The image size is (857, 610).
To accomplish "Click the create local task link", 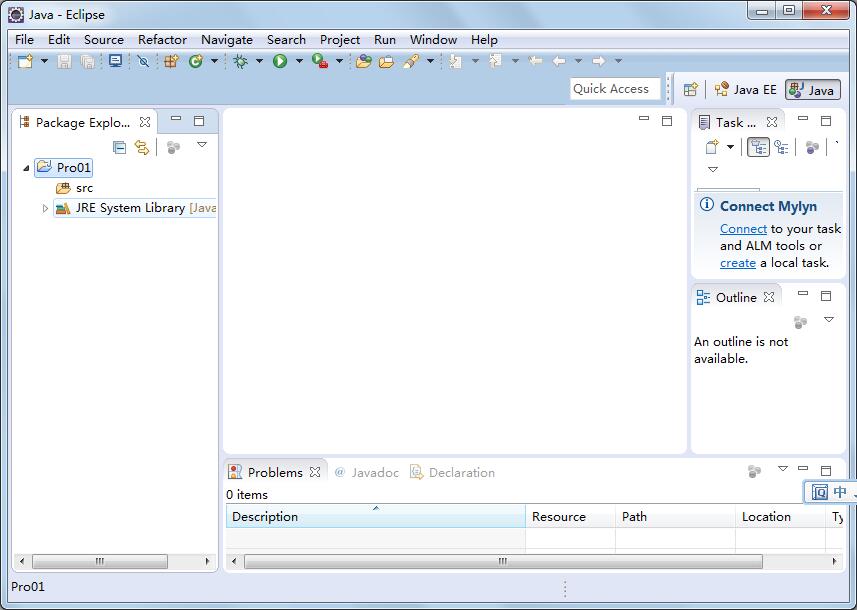I will 738,263.
